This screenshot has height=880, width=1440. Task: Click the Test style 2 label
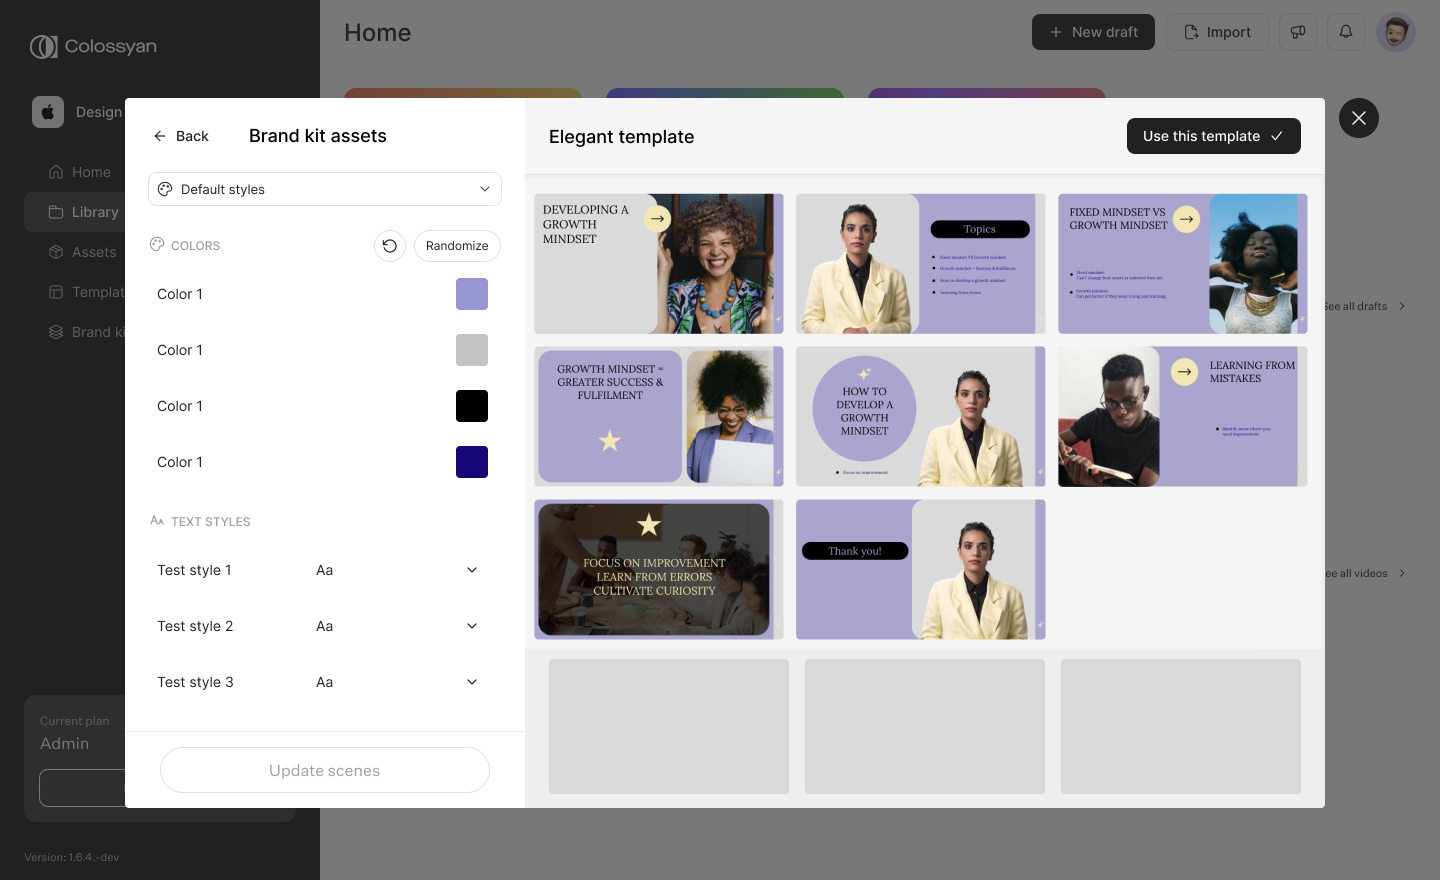pyautogui.click(x=195, y=626)
